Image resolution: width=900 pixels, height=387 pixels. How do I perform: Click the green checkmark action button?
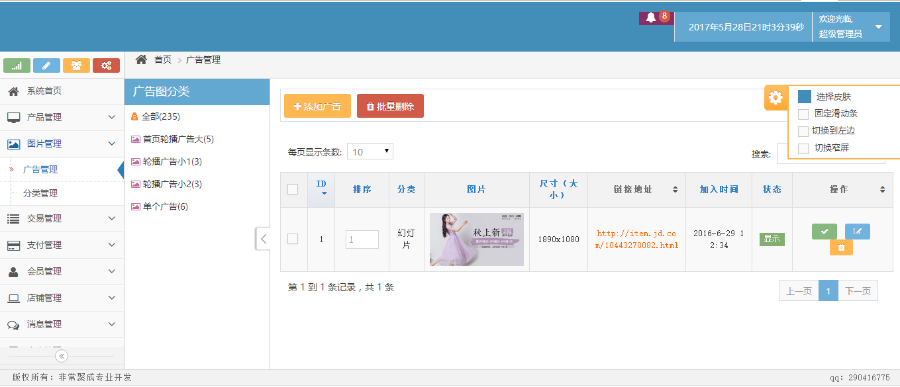824,231
